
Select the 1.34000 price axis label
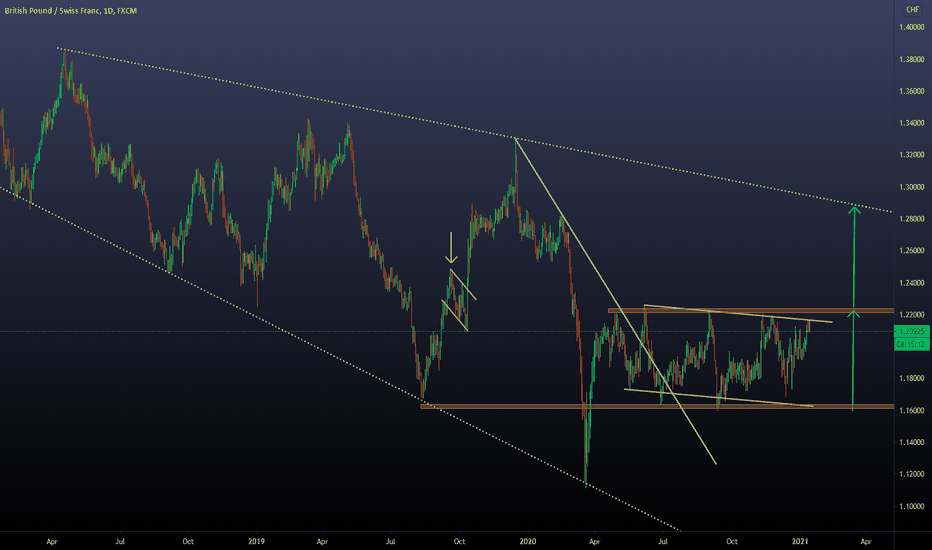912,123
